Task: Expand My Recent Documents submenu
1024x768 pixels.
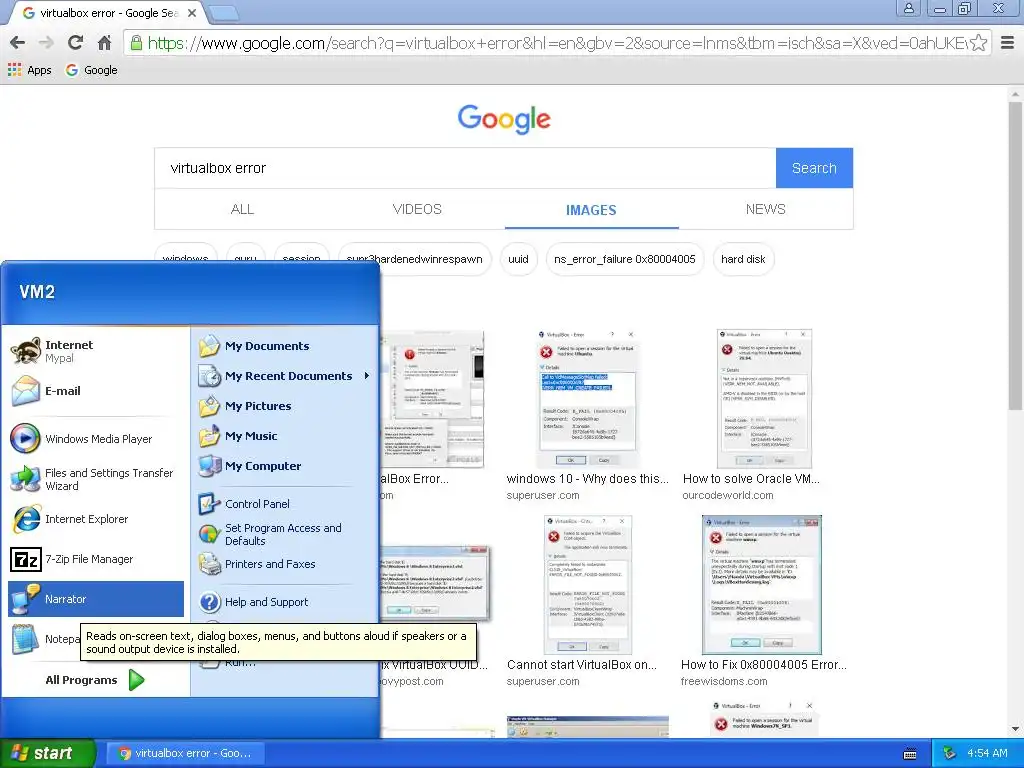Action: [x=285, y=376]
